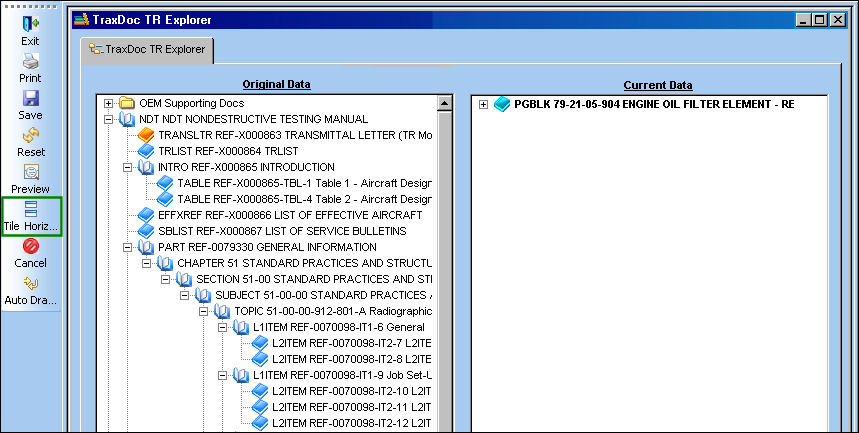859x433 pixels.
Task: Click the SBLIST REF-X000867 icon
Action: tap(146, 231)
